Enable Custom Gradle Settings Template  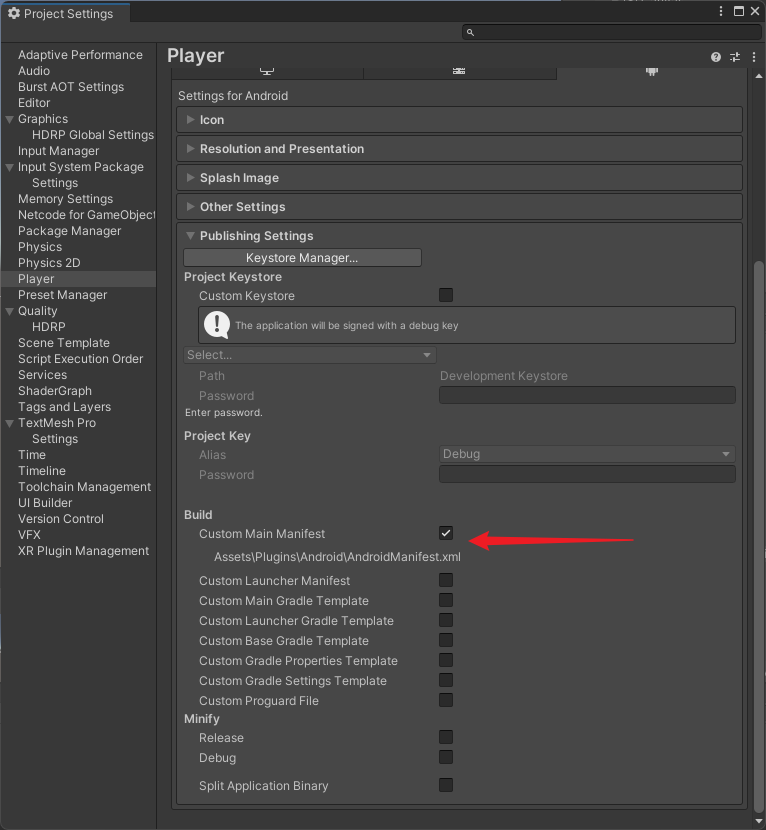click(446, 680)
